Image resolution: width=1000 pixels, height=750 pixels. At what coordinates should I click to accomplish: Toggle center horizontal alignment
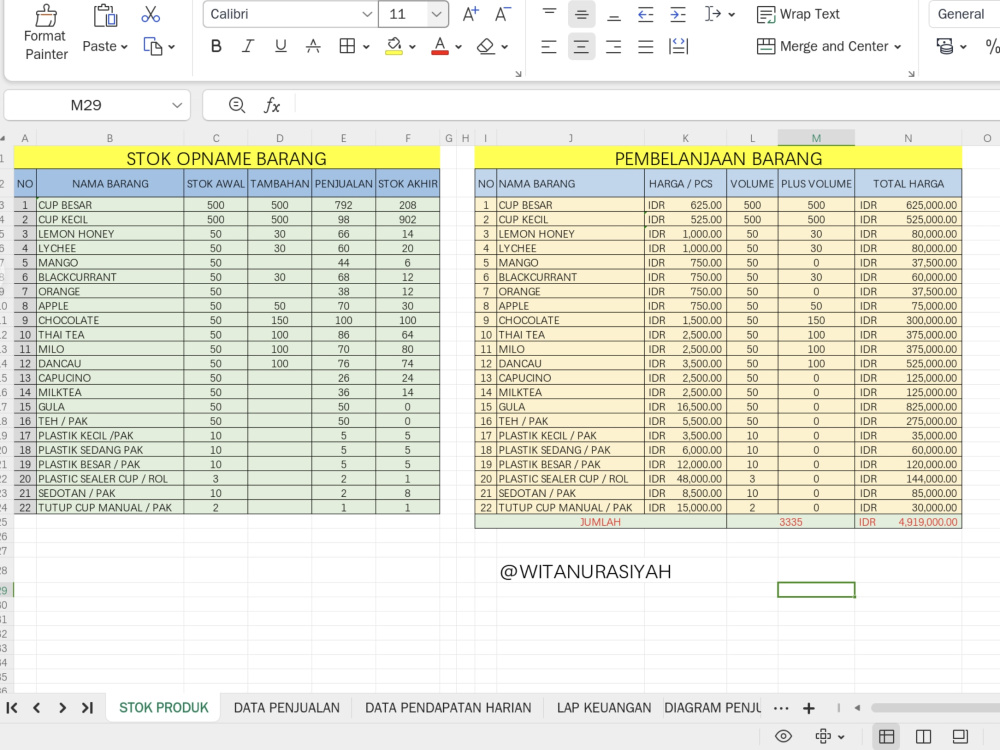click(x=581, y=47)
